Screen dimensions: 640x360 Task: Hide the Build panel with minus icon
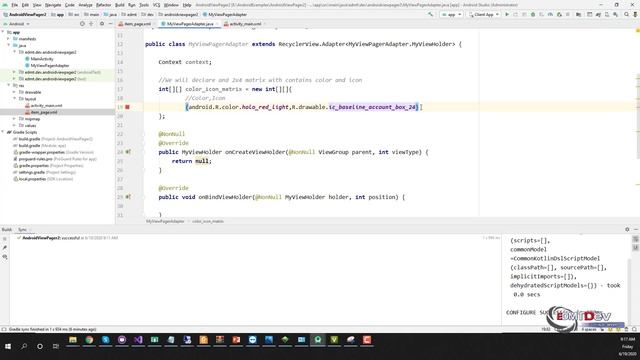click(636, 230)
